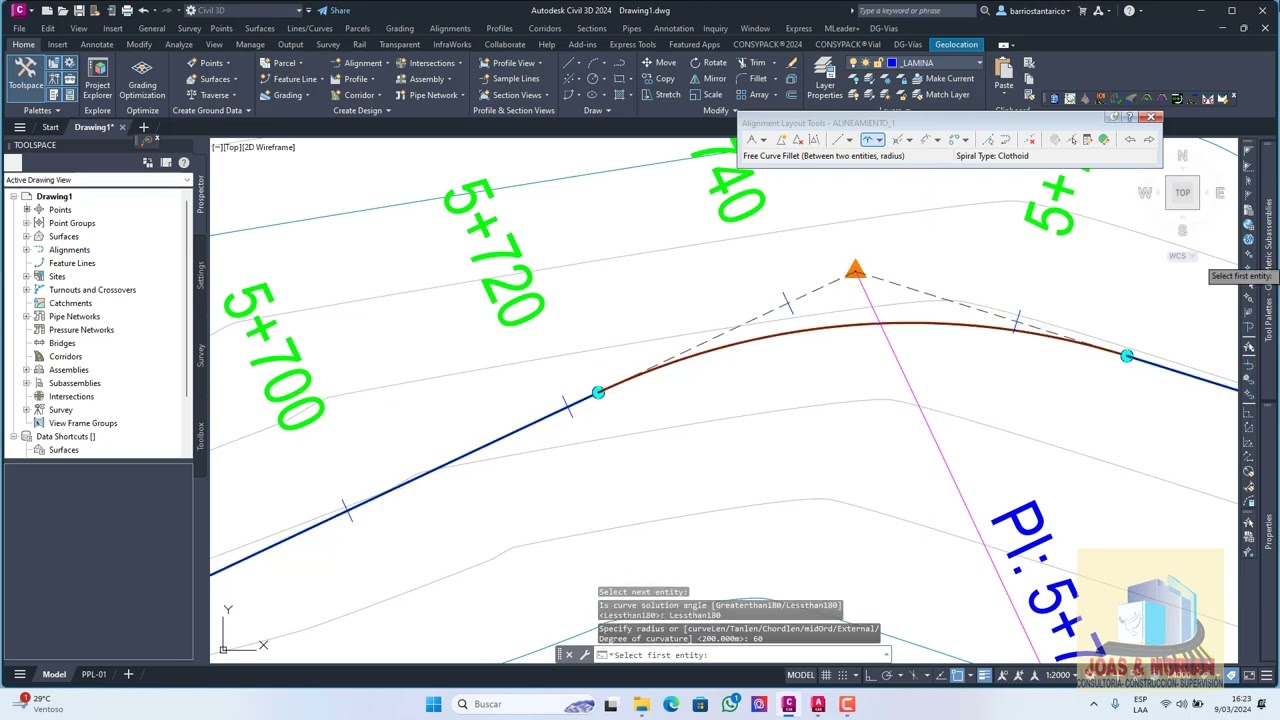Toggle object snap in status bar
Image resolution: width=1280 pixels, height=720 pixels.
957,675
